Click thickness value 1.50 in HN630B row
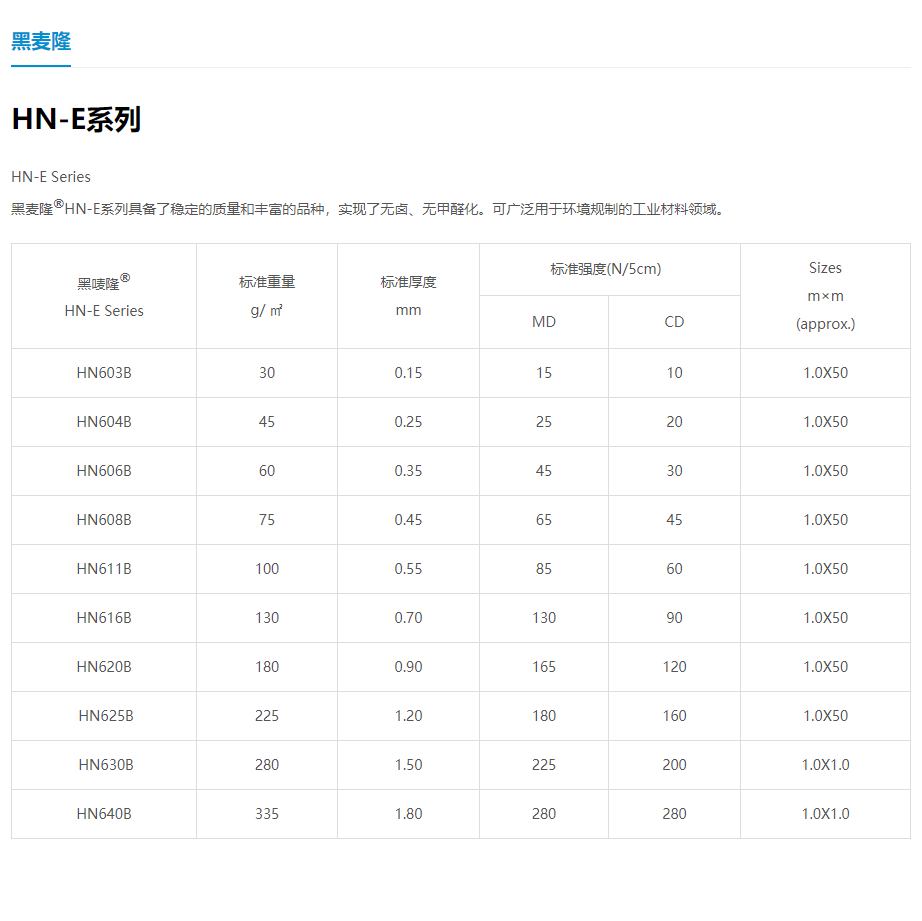This screenshot has height=921, width=922. (409, 765)
